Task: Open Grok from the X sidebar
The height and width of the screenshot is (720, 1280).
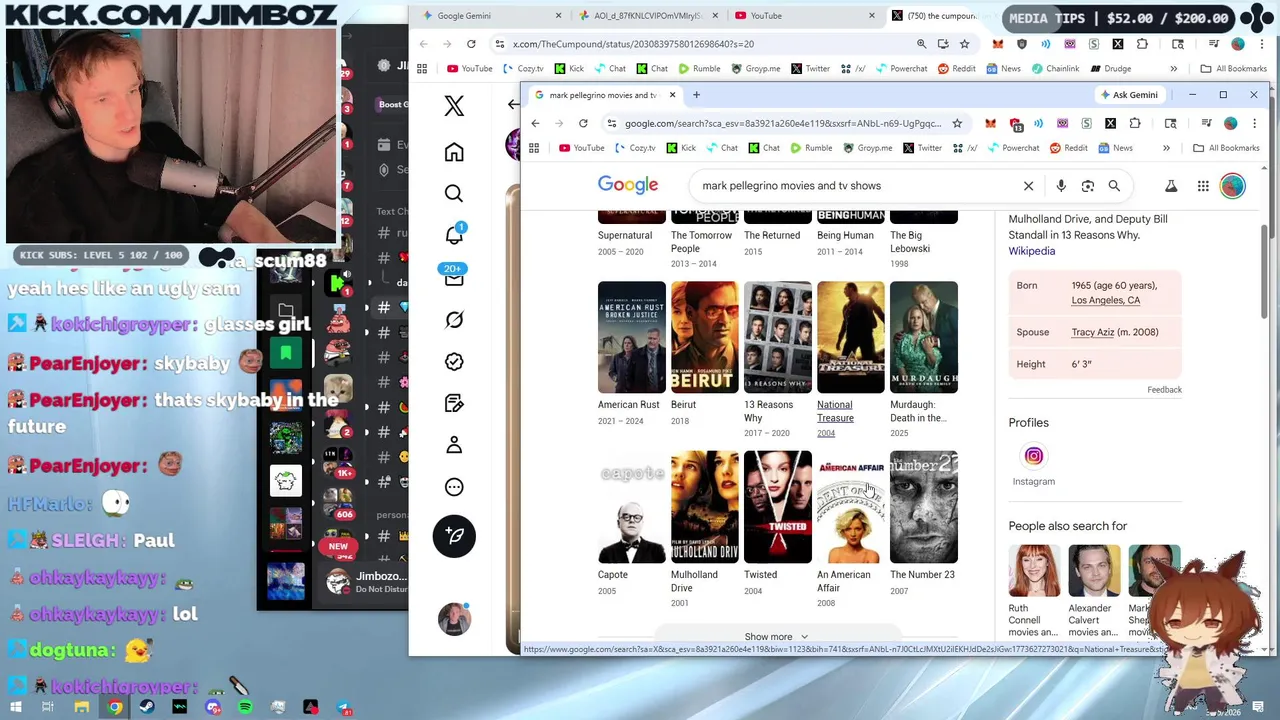Action: coord(454,320)
